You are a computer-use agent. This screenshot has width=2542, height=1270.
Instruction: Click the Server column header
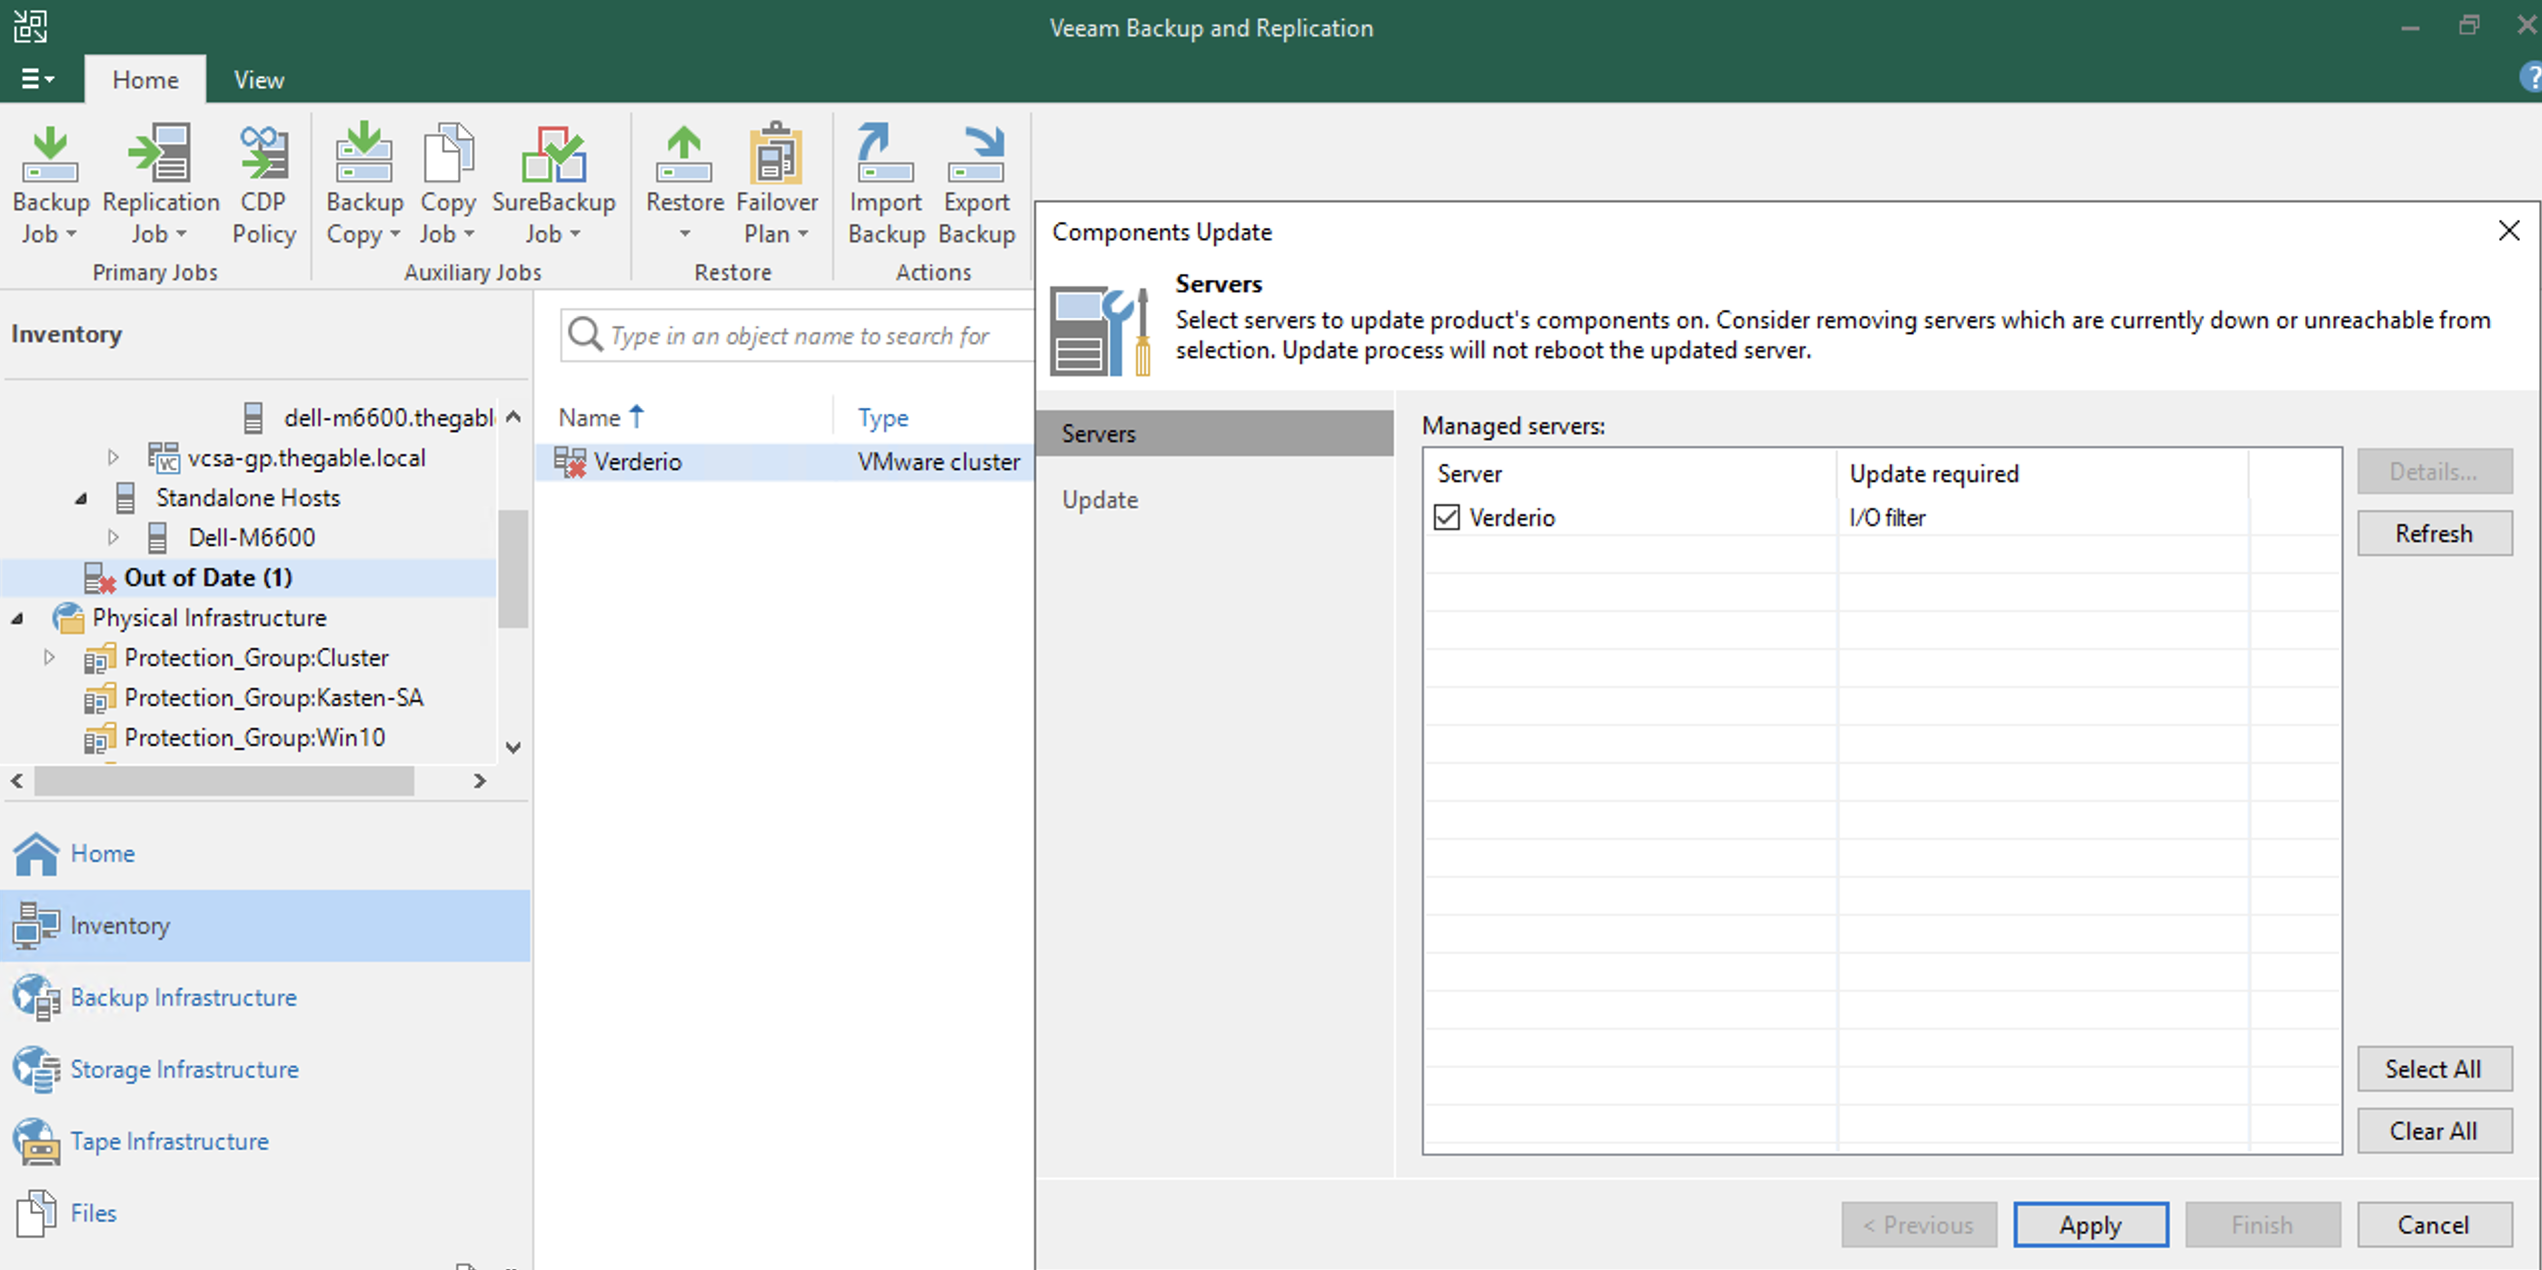[x=1630, y=473]
